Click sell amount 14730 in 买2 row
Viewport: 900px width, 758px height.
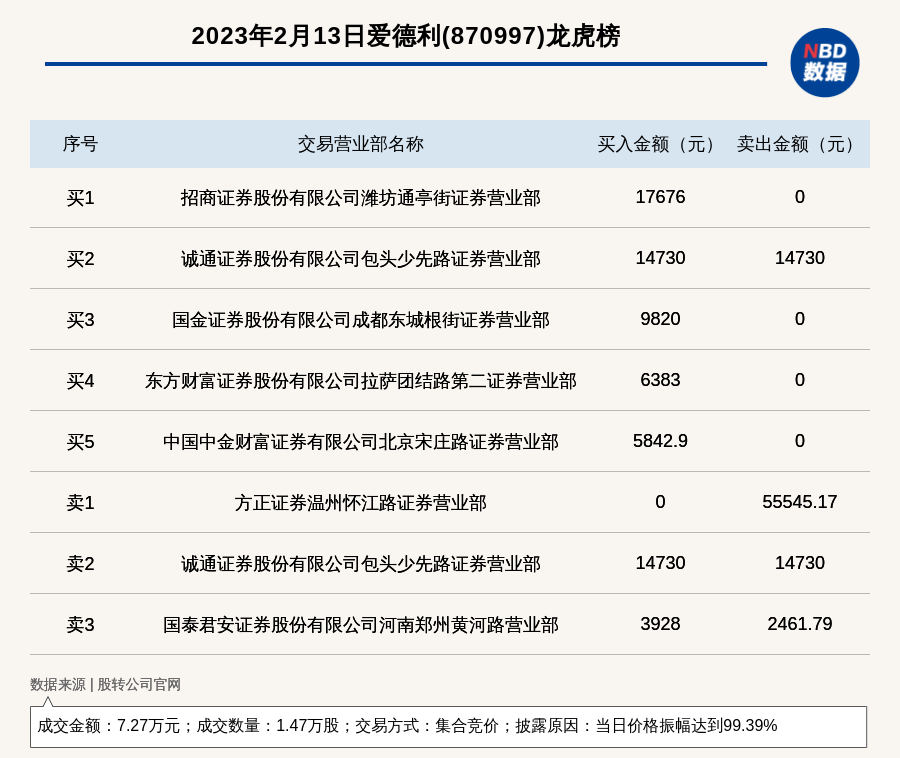(800, 258)
